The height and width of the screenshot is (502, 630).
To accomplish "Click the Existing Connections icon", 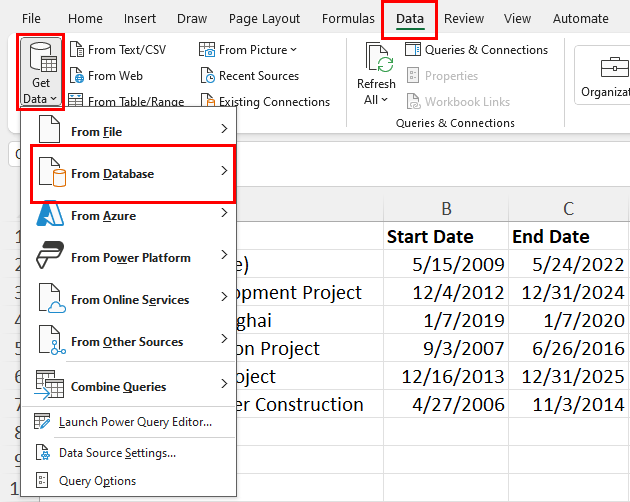I will pos(207,100).
